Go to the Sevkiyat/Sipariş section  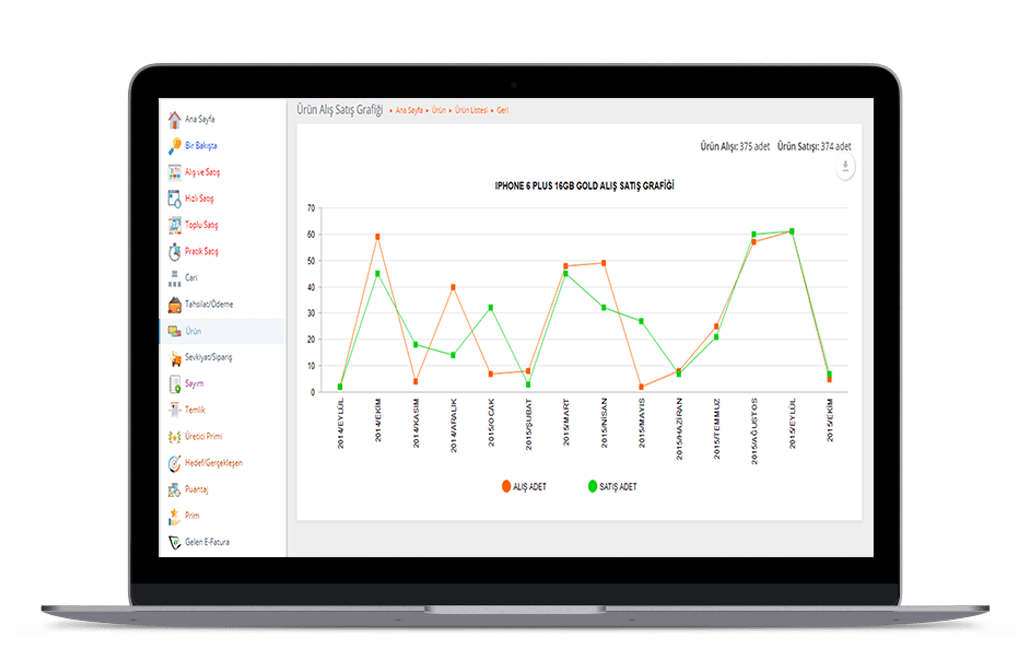tap(208, 357)
